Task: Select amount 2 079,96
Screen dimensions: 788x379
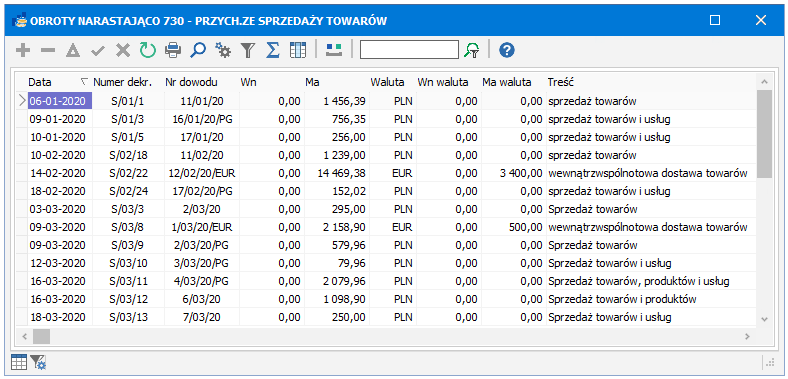Action: coord(337,281)
